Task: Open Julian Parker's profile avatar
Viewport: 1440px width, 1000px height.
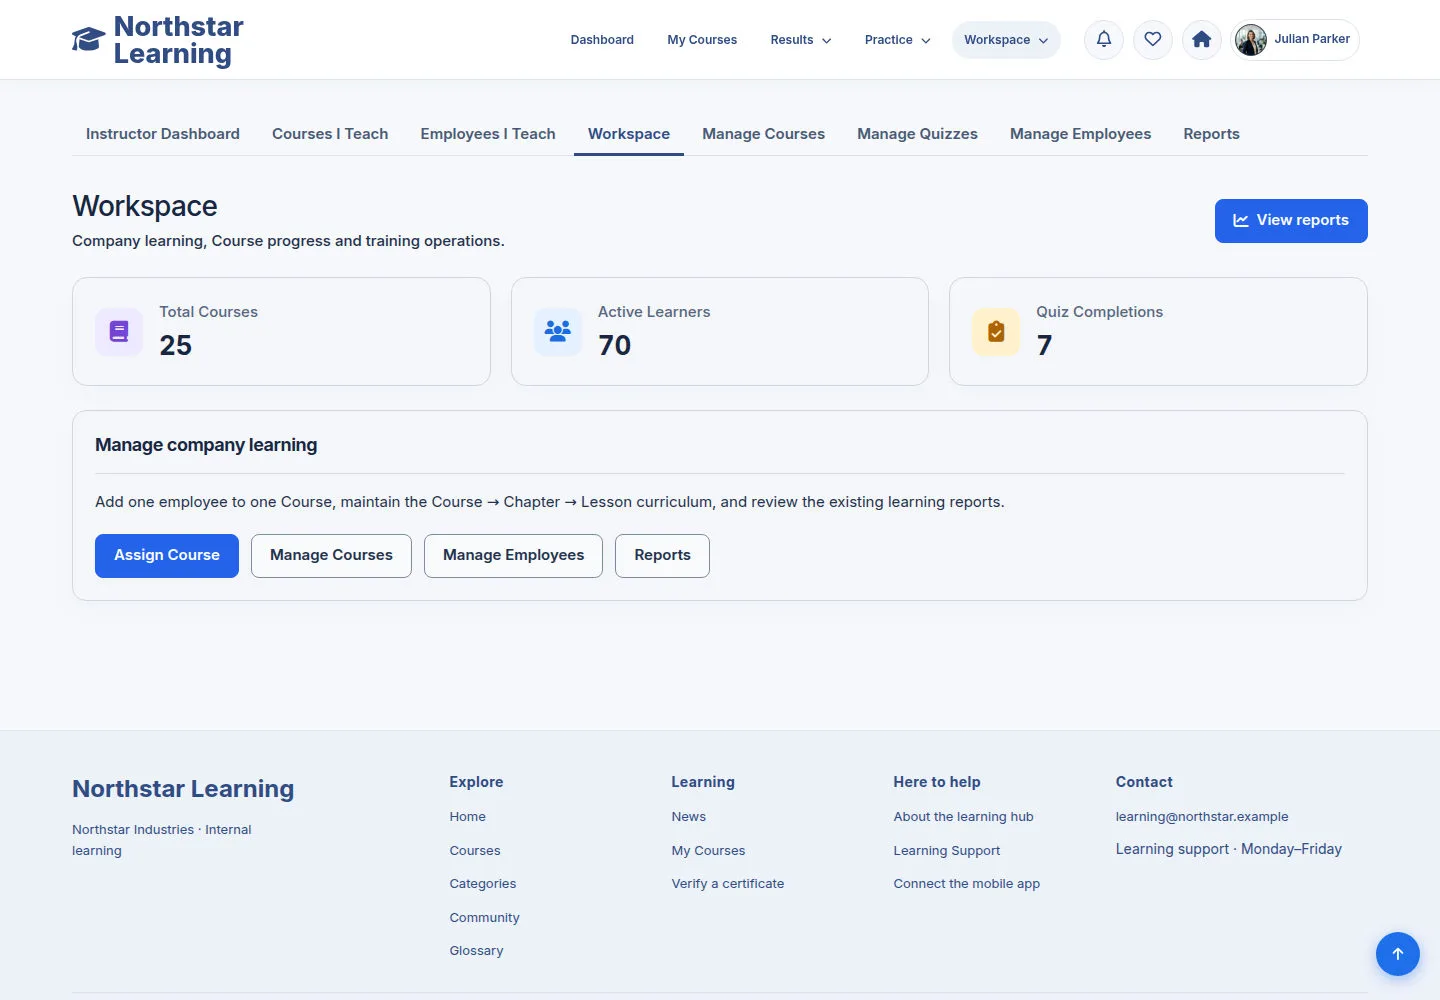Action: tap(1251, 40)
